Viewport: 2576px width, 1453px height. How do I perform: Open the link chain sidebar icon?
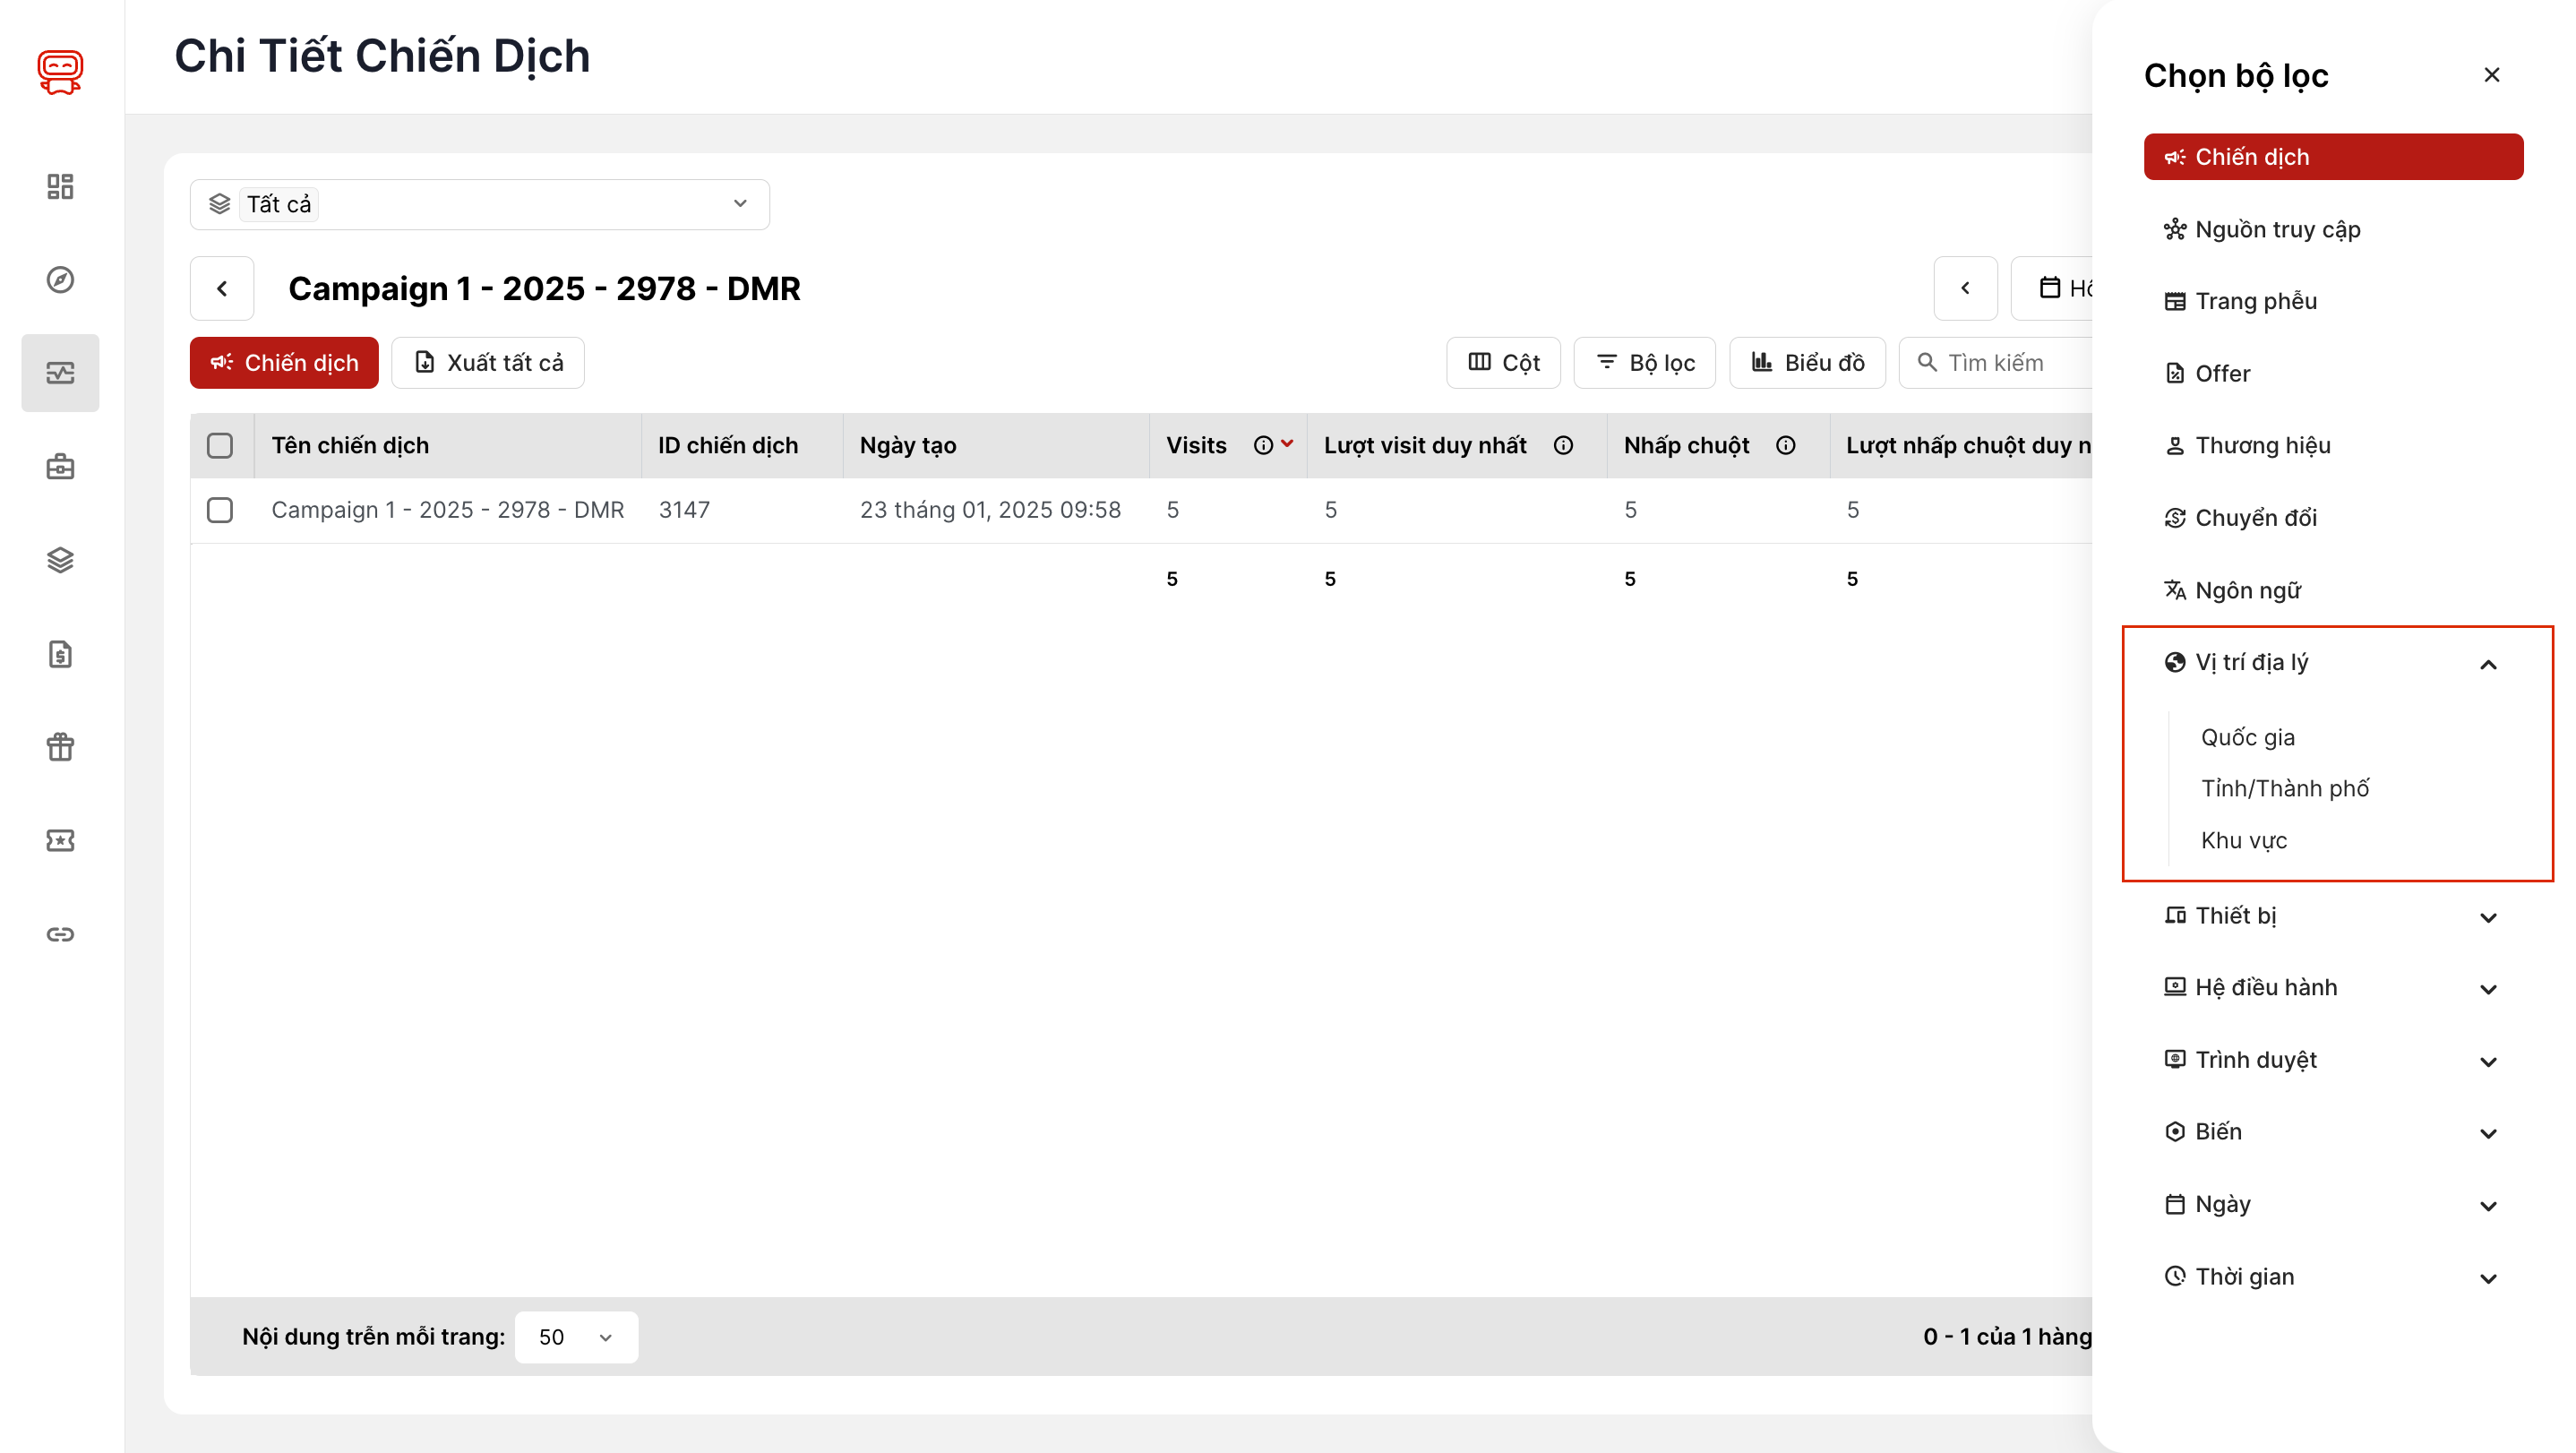pyautogui.click(x=60, y=934)
